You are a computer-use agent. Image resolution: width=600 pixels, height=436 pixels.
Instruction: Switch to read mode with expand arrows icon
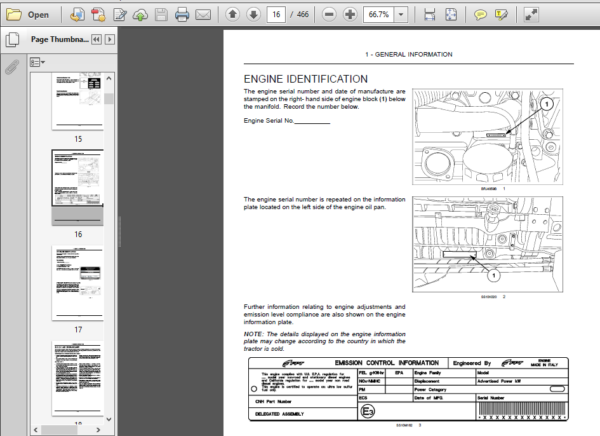pyautogui.click(x=531, y=15)
